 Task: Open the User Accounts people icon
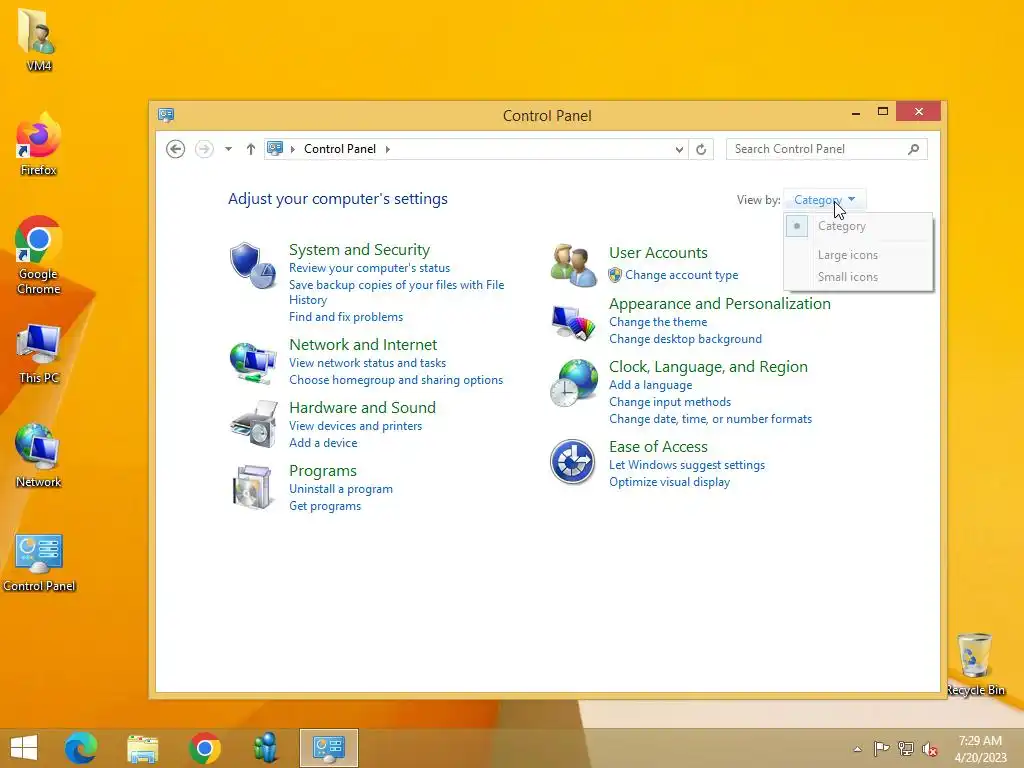(573, 265)
